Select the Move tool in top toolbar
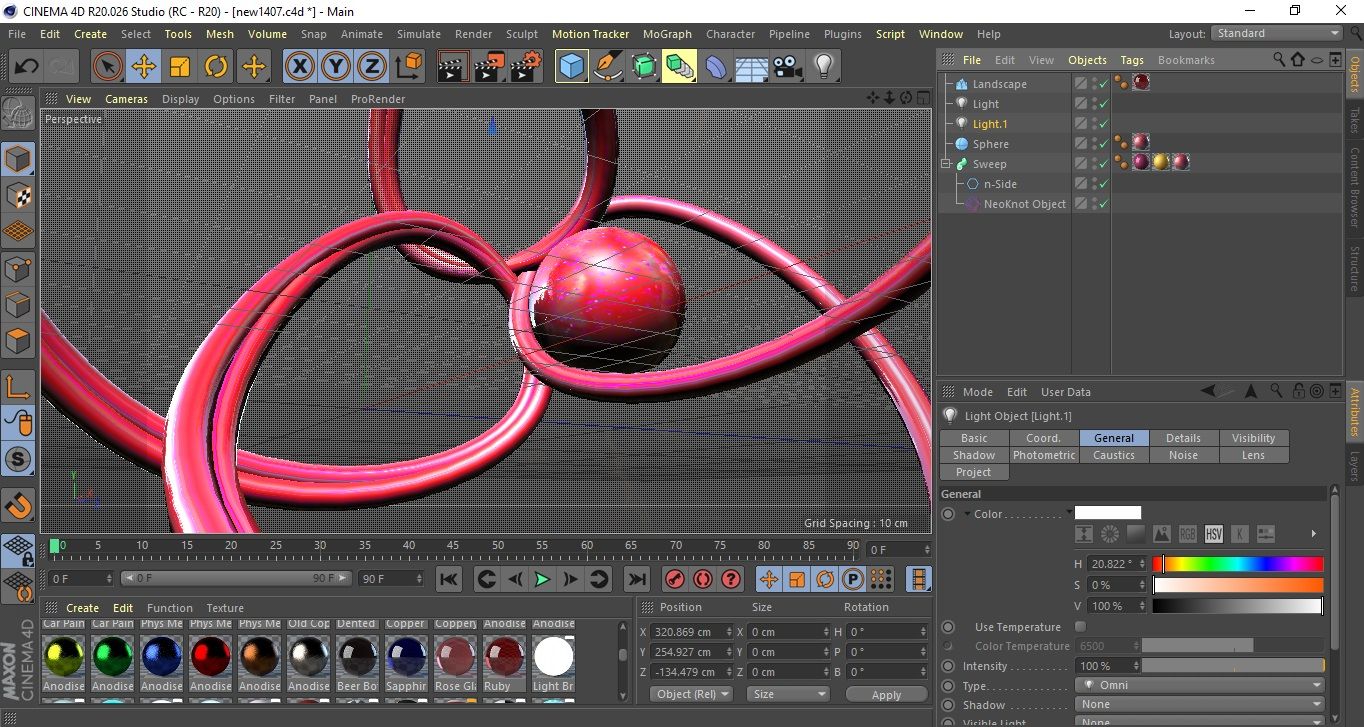The height and width of the screenshot is (727, 1364). point(143,67)
